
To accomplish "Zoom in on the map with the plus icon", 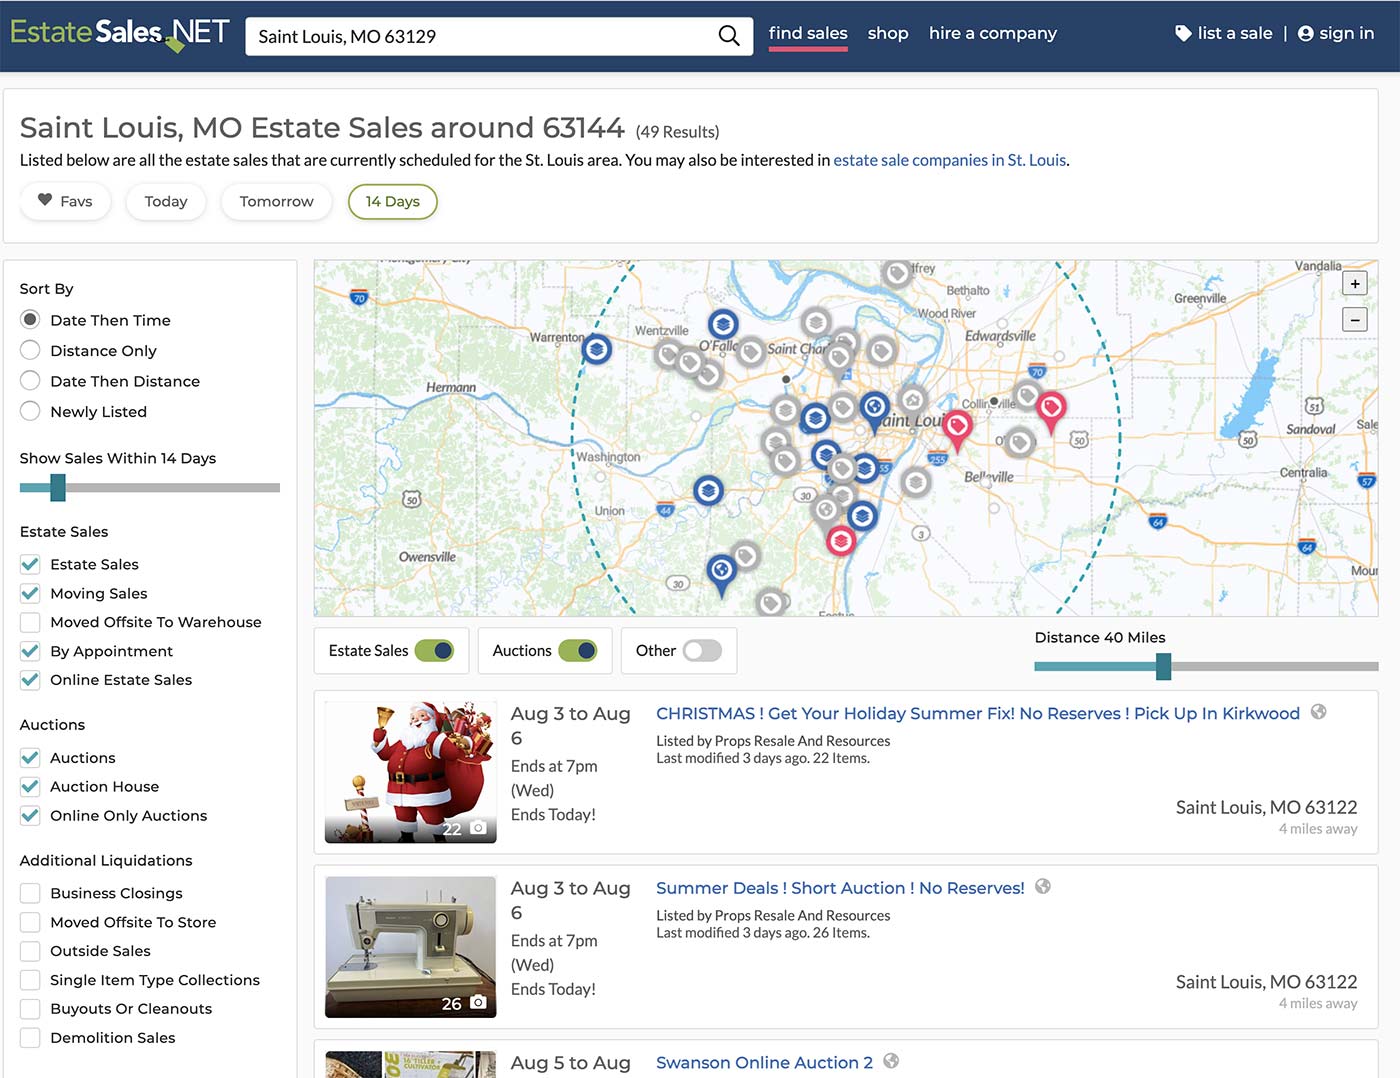I will [1355, 283].
